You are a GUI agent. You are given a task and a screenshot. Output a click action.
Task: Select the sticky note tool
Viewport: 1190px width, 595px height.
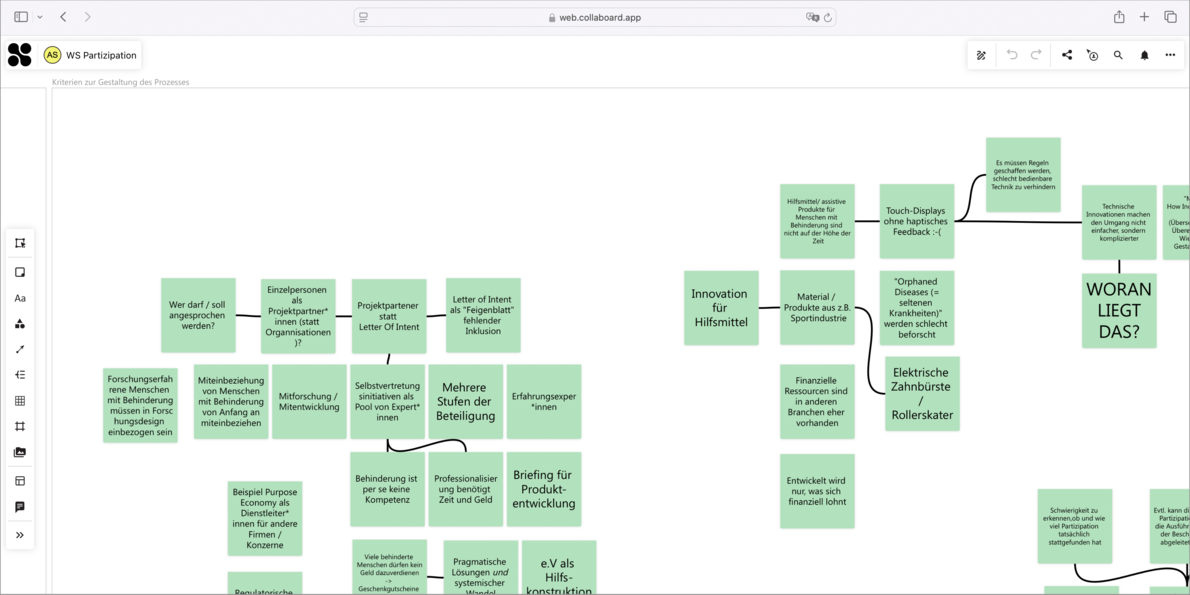click(20, 272)
